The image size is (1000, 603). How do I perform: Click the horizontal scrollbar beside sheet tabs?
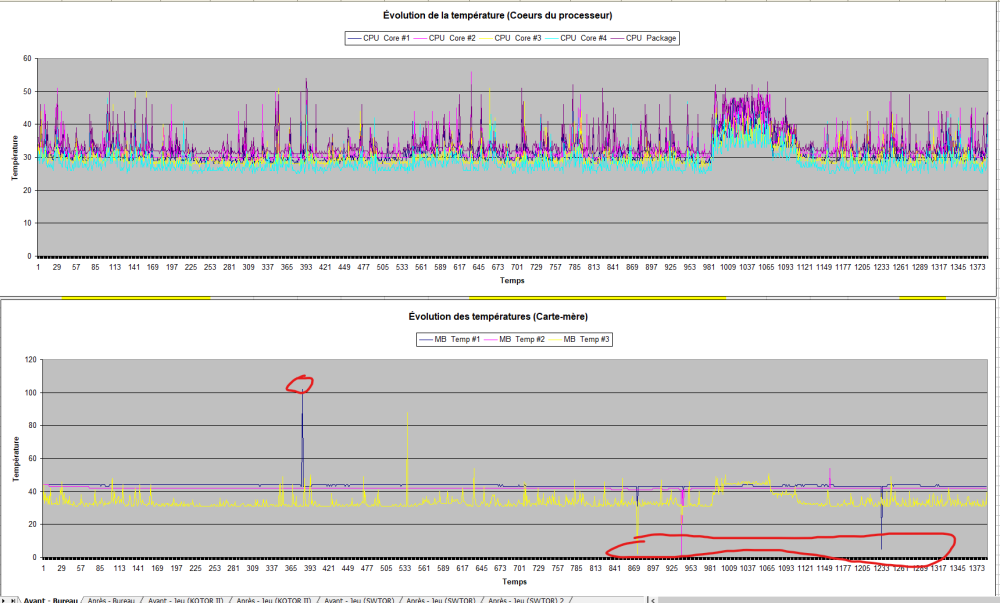coord(820,599)
